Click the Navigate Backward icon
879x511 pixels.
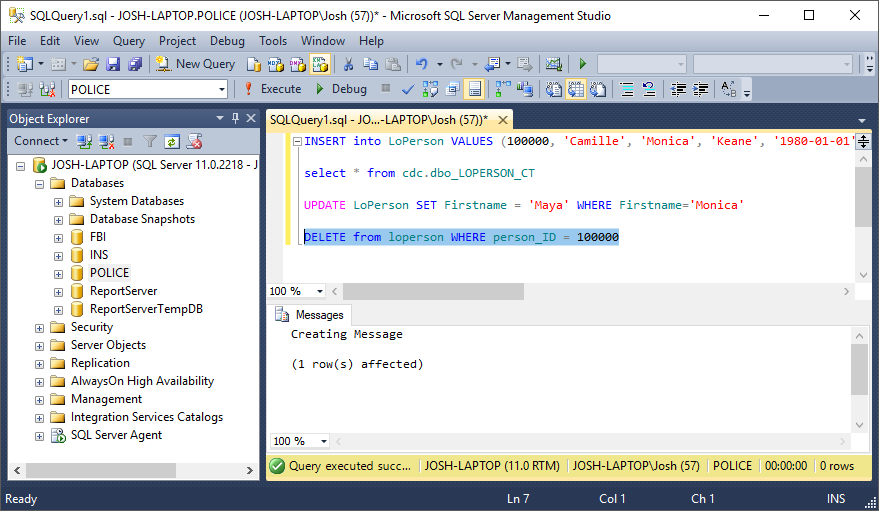click(492, 64)
